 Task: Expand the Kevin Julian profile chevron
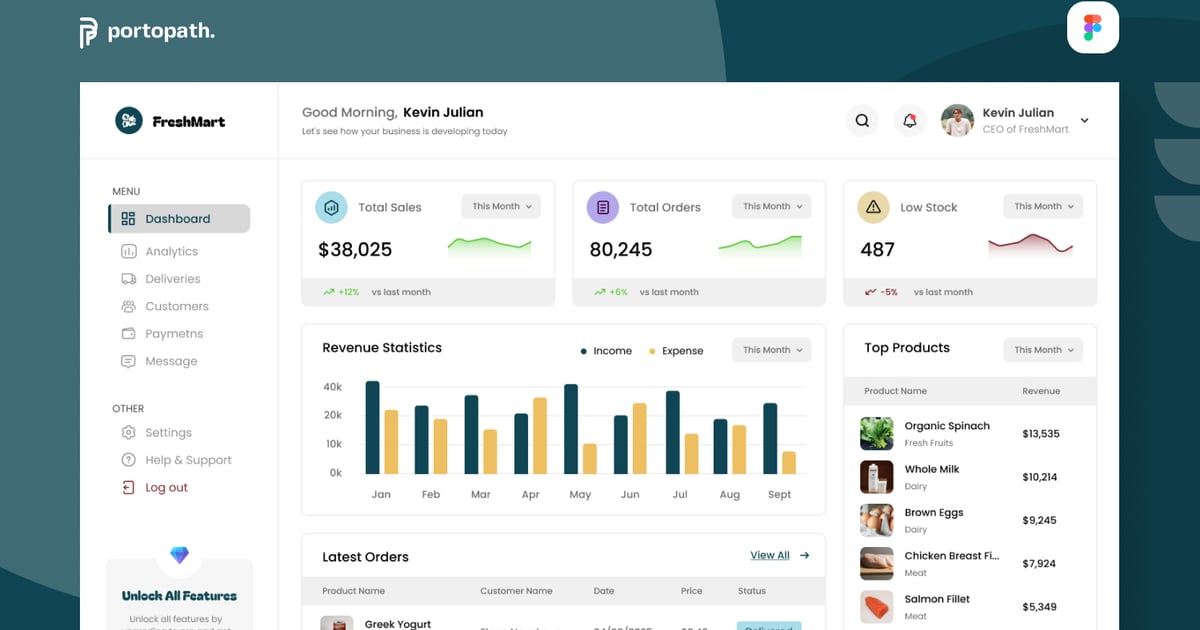(x=1084, y=121)
